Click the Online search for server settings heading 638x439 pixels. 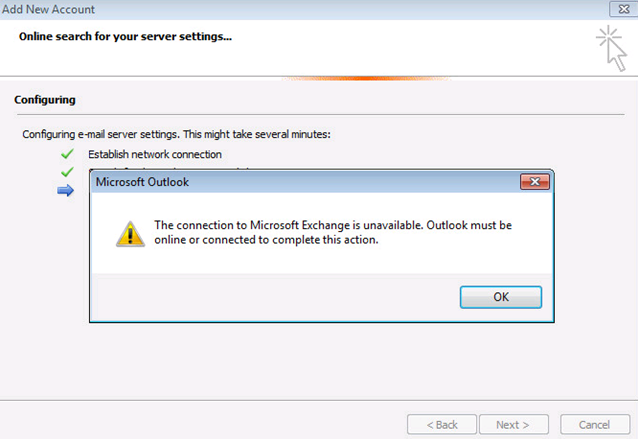click(125, 36)
